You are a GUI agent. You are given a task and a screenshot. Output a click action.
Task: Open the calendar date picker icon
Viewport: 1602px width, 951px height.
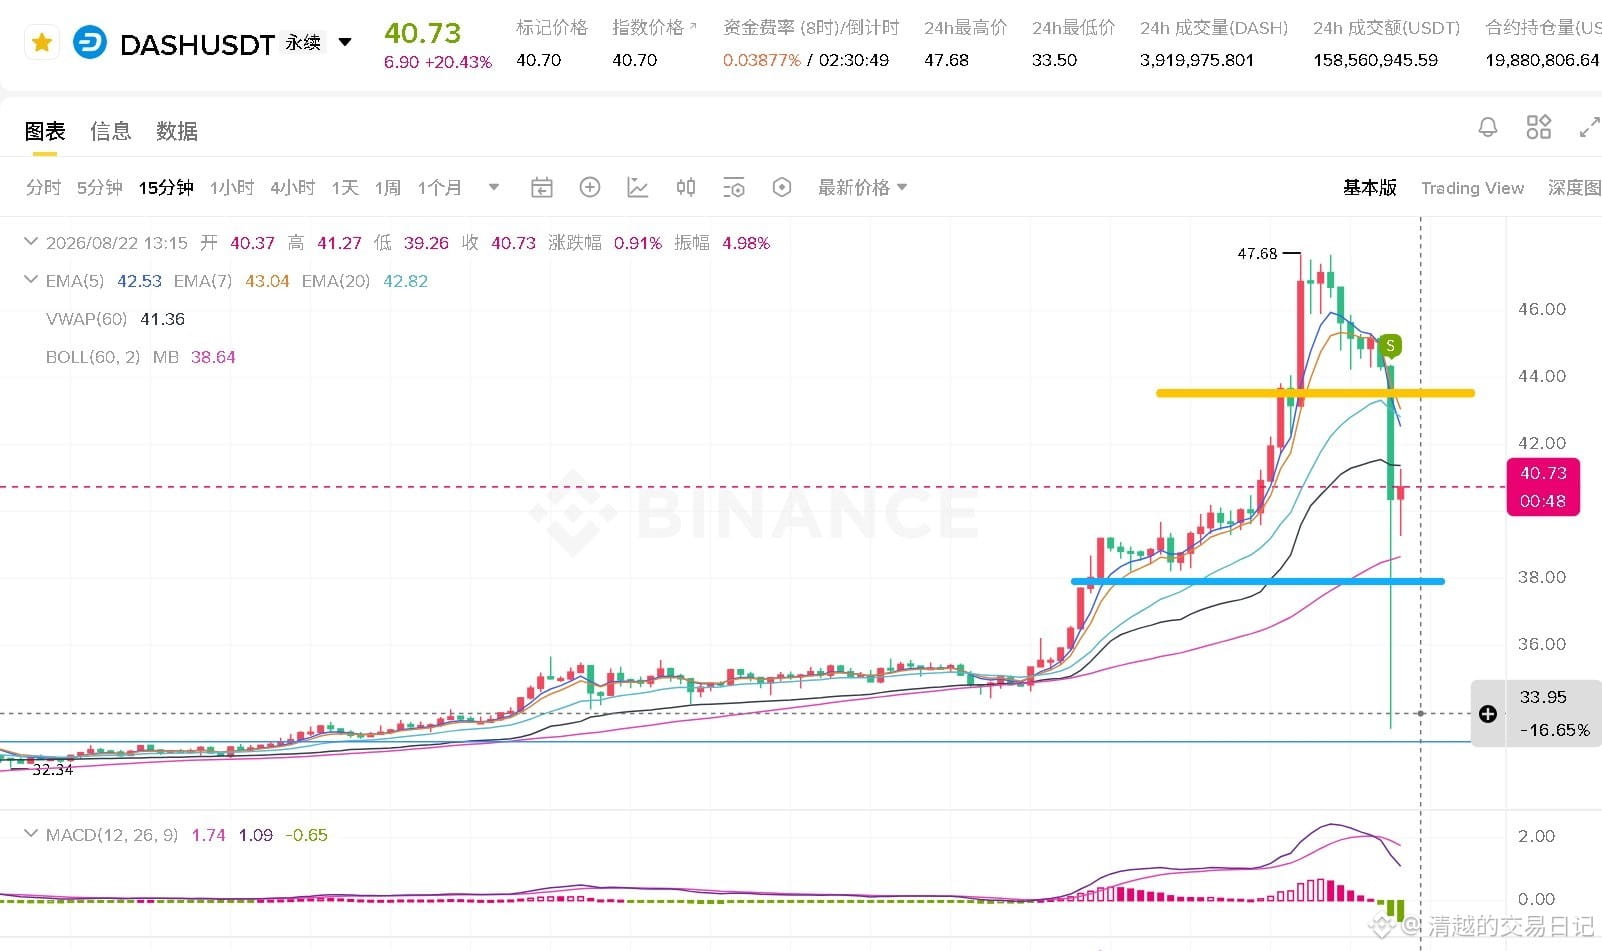542,187
